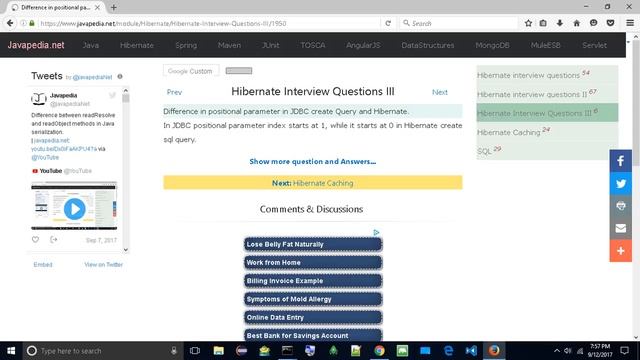
Task: Play the YouTube video thumbnail in tweet
Action: [74, 209]
